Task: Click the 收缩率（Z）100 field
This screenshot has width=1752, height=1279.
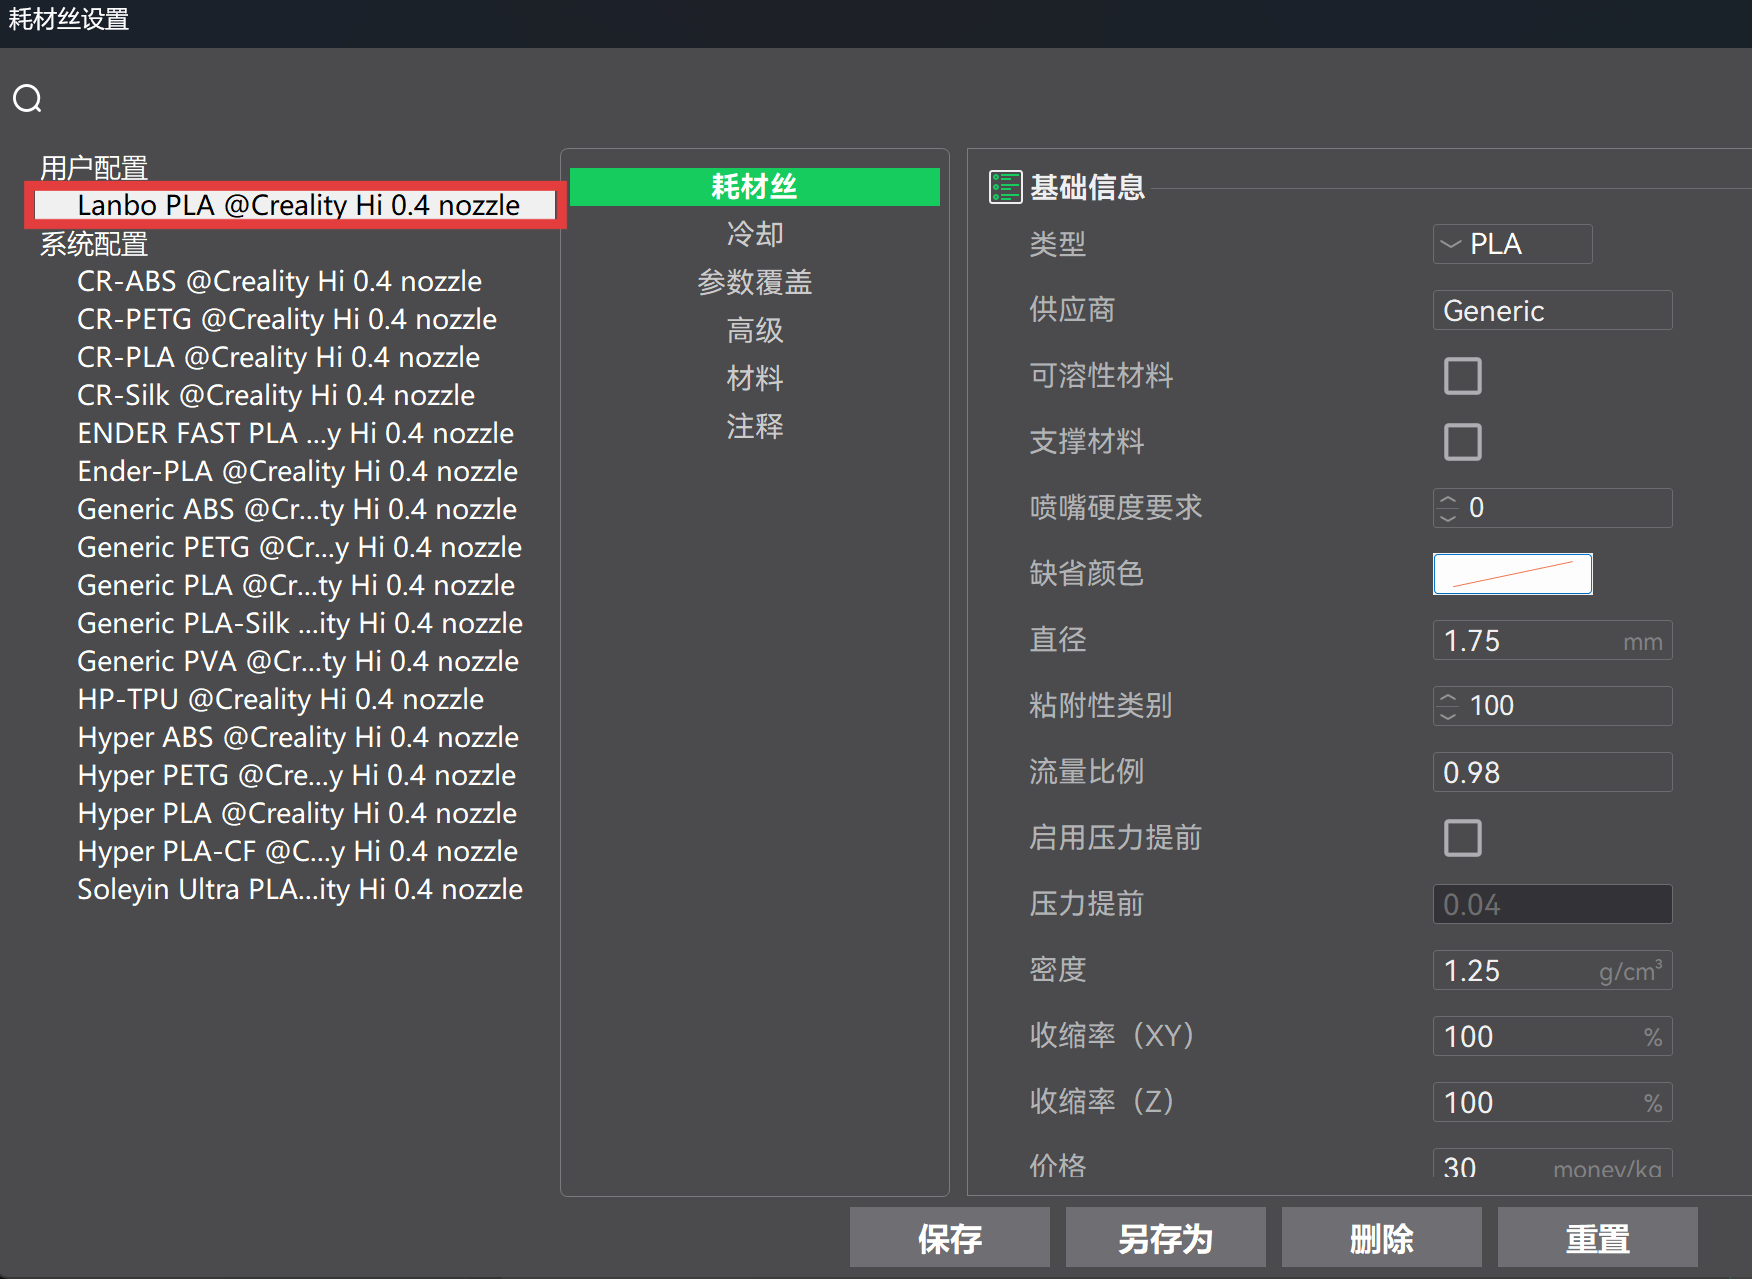Action: coord(1552,1102)
